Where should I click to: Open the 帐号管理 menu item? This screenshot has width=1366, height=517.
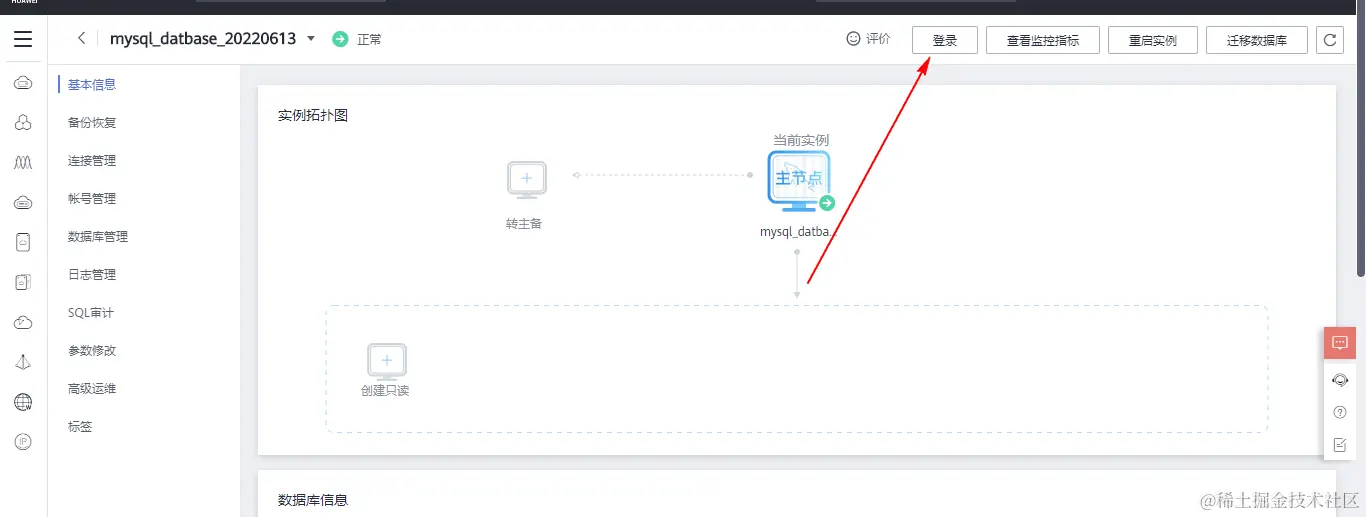(92, 199)
